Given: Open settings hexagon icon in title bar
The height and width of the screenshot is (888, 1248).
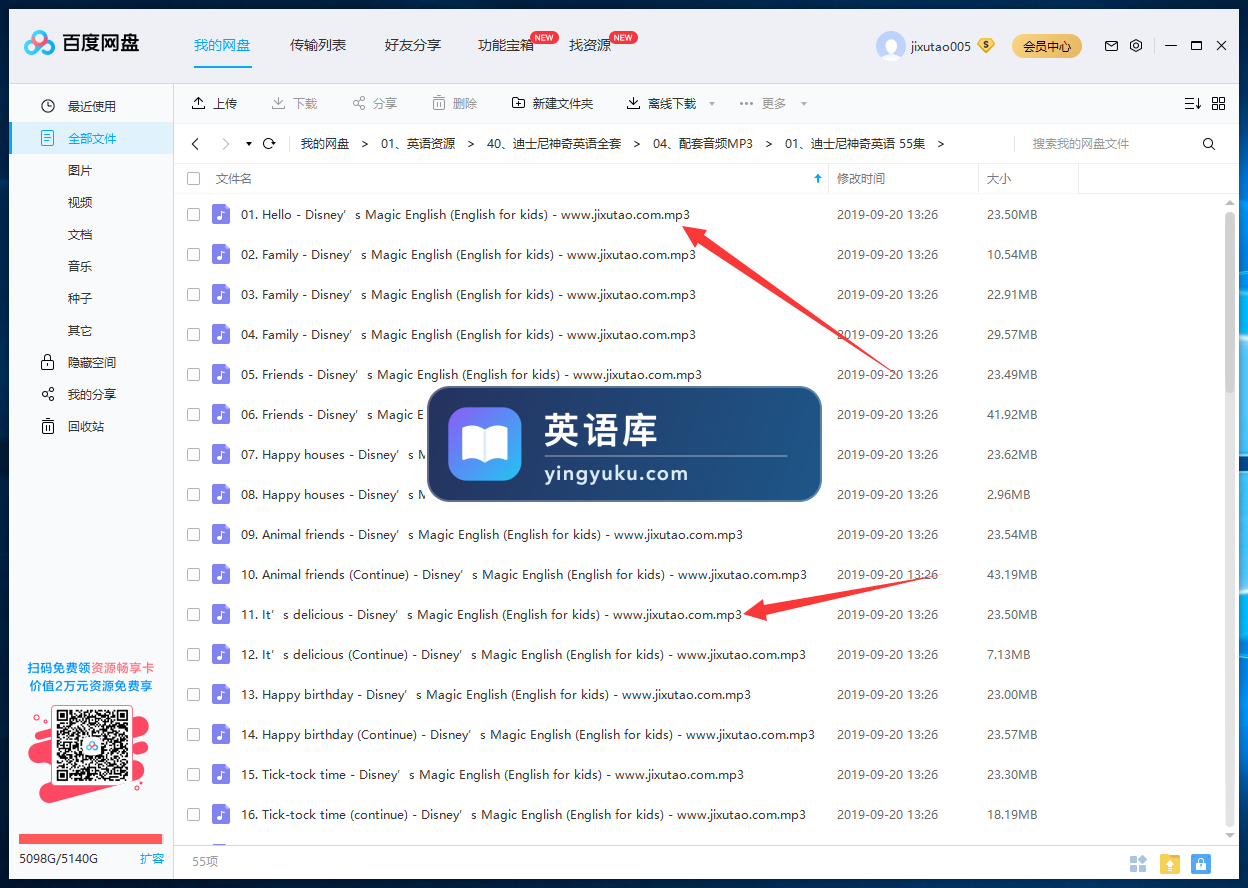Looking at the screenshot, I should tap(1136, 46).
